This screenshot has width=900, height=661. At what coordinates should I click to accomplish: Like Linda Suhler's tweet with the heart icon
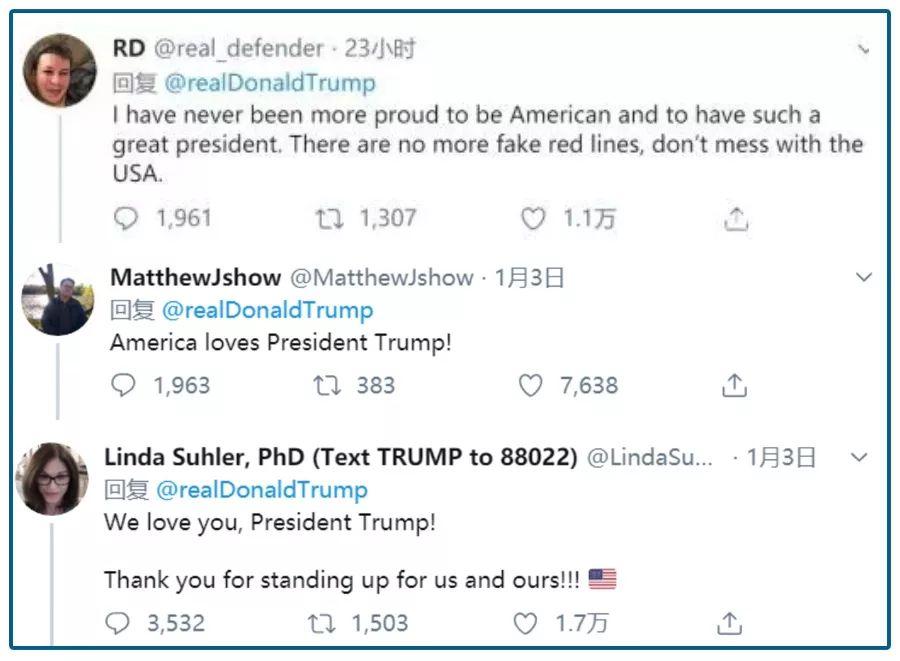pos(526,624)
